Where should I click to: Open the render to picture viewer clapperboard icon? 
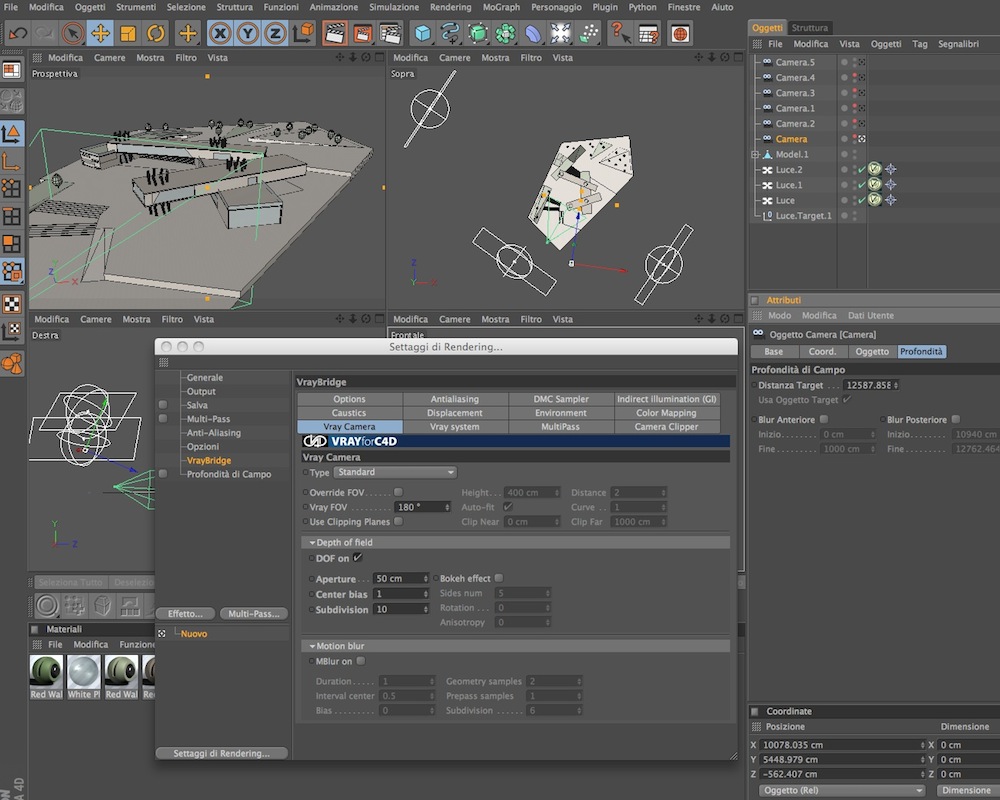[x=362, y=33]
